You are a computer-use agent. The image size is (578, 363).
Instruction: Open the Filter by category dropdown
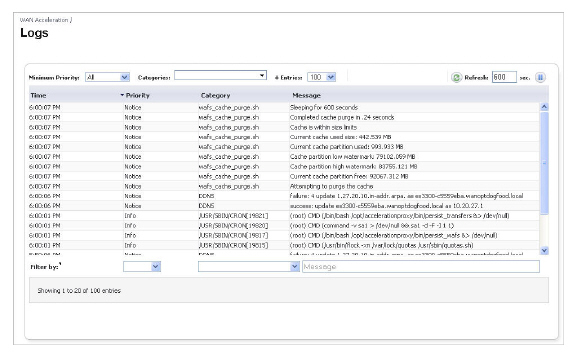pyautogui.click(x=248, y=266)
